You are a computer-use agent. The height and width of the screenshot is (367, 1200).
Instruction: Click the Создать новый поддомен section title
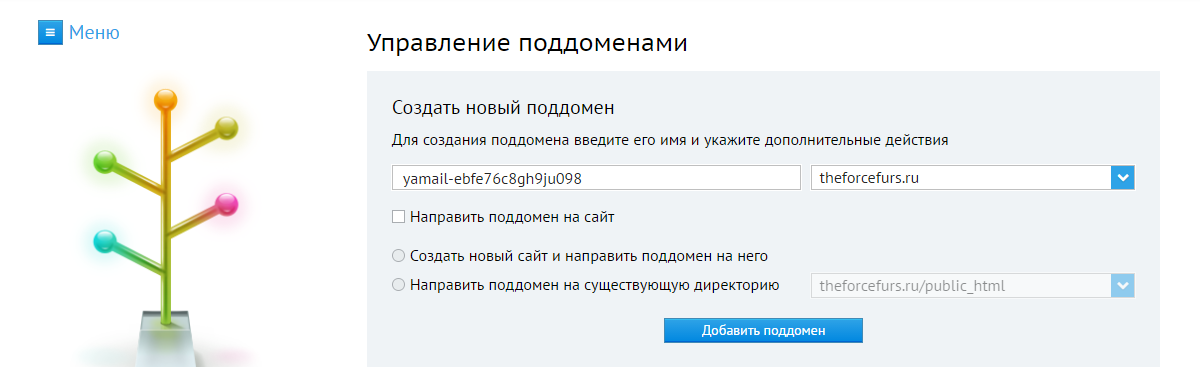(x=503, y=106)
